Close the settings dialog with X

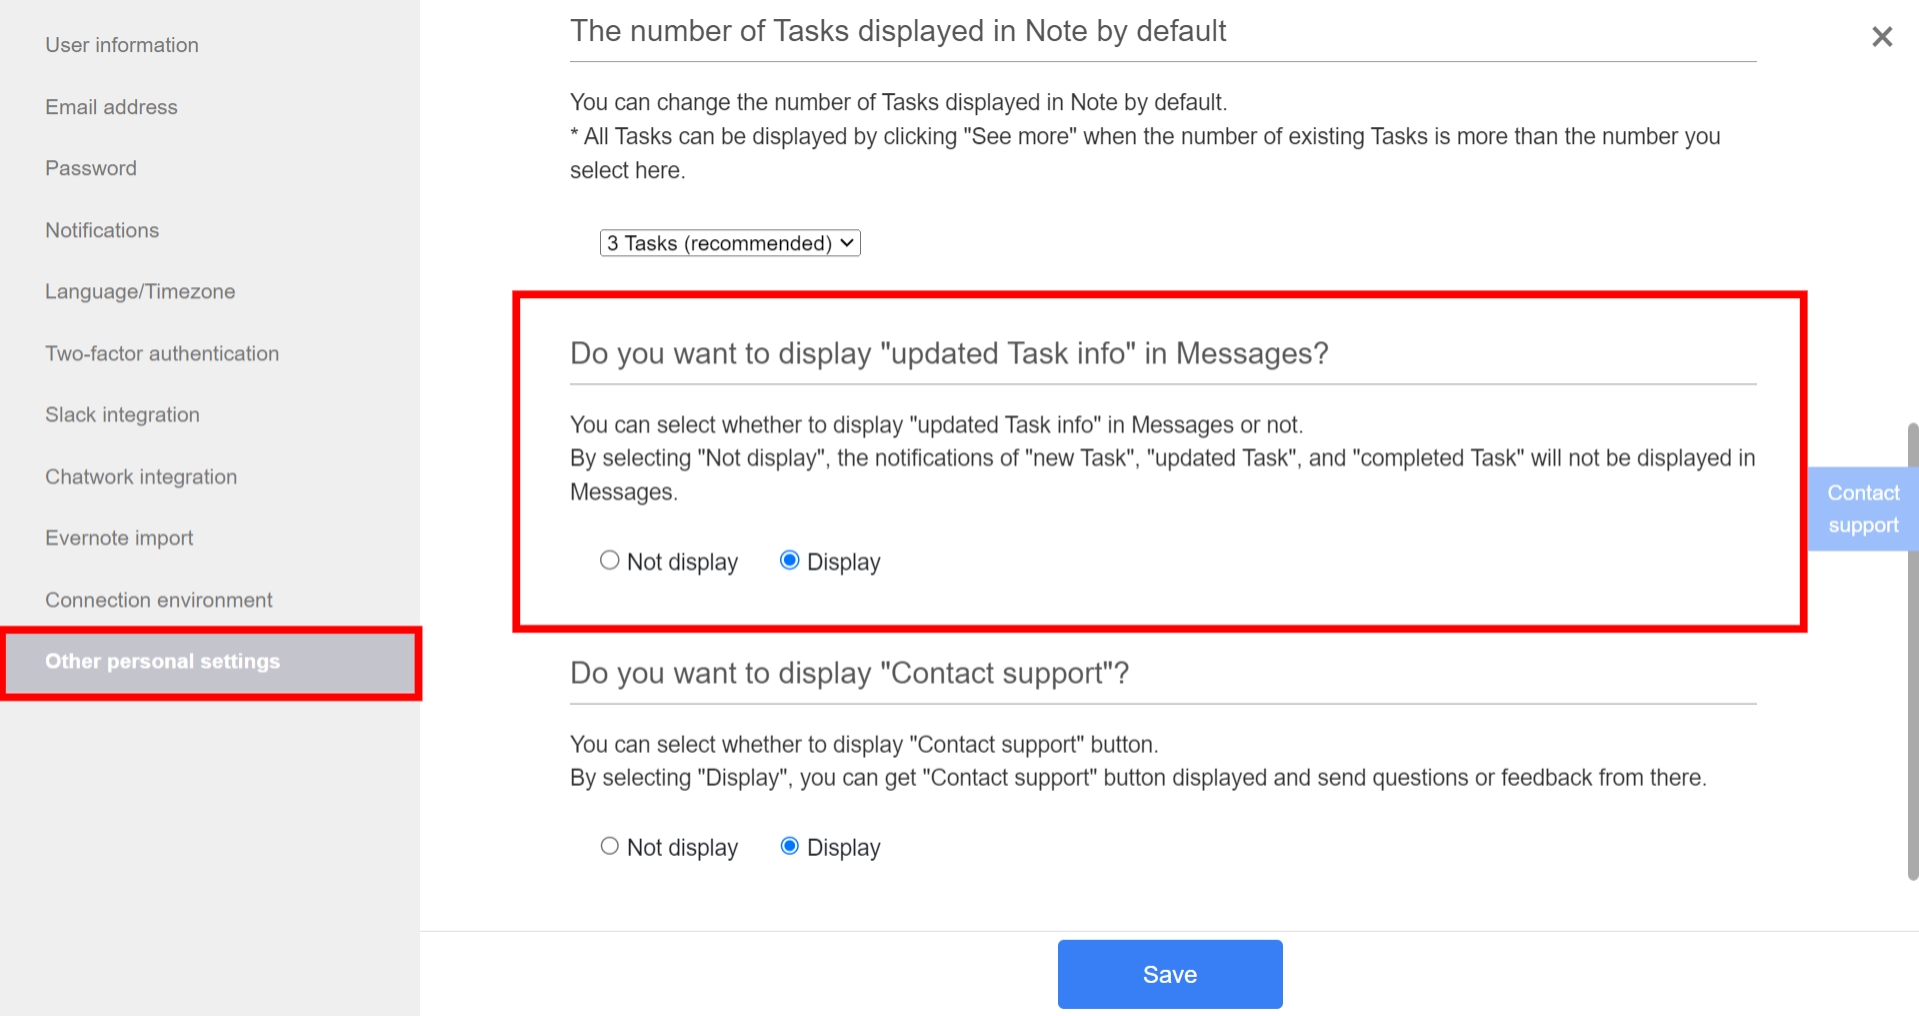tap(1881, 37)
